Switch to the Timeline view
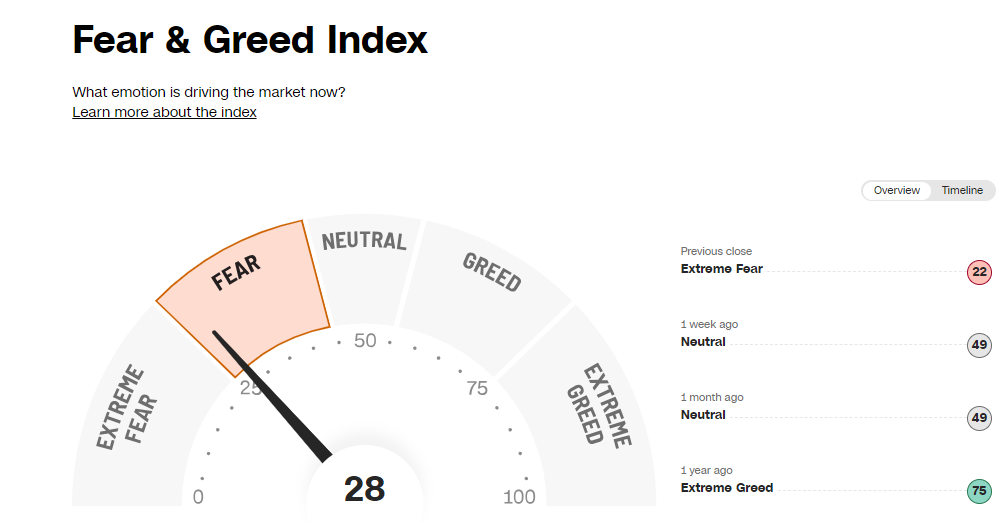The width and height of the screenshot is (1005, 530). 962,190
